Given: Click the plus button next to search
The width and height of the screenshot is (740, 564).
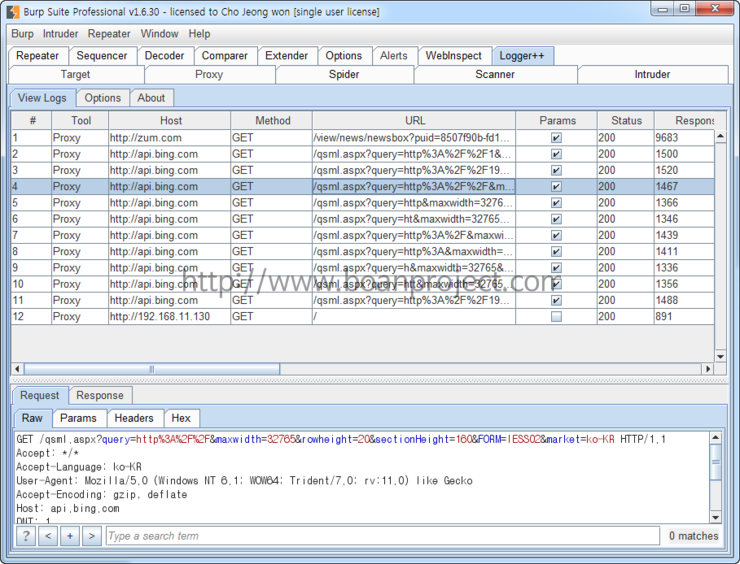Looking at the screenshot, I should [70, 536].
